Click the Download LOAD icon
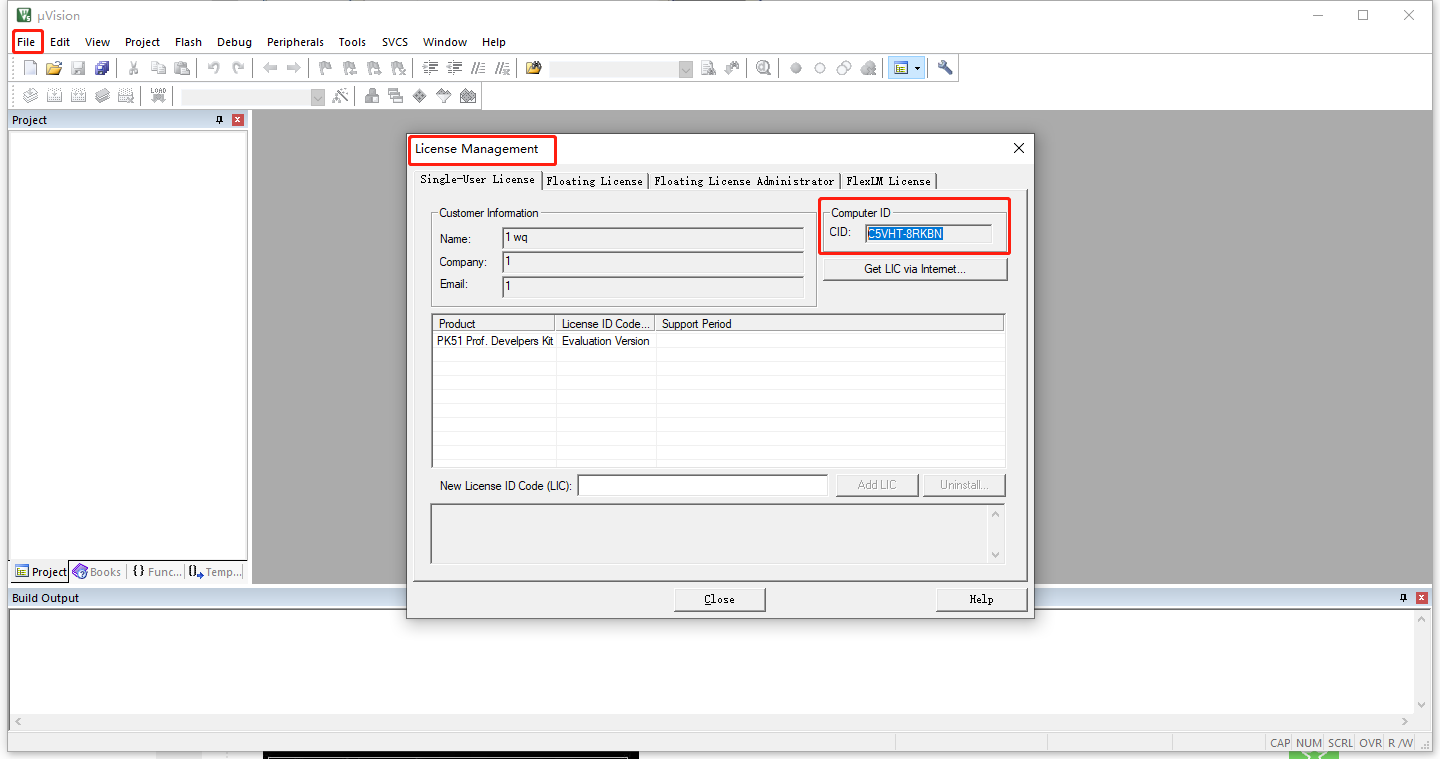Image resolution: width=1440 pixels, height=759 pixels. point(158,96)
